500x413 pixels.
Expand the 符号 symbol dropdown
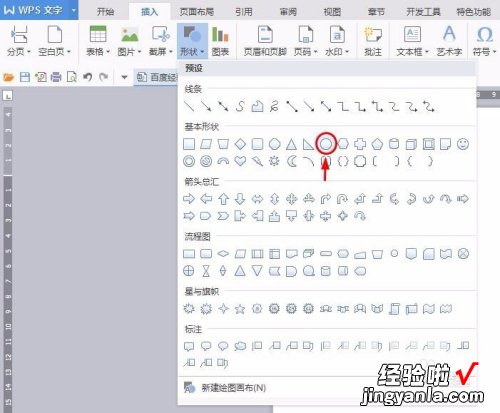pos(484,41)
